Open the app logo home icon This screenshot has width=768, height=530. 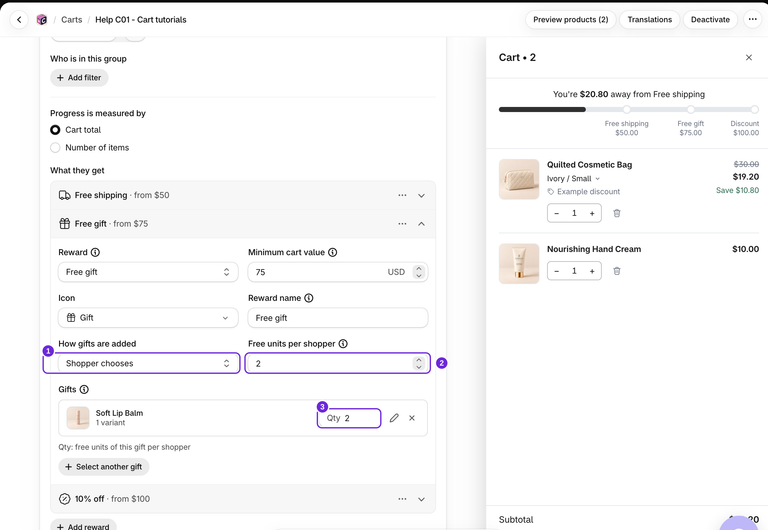click(42, 20)
